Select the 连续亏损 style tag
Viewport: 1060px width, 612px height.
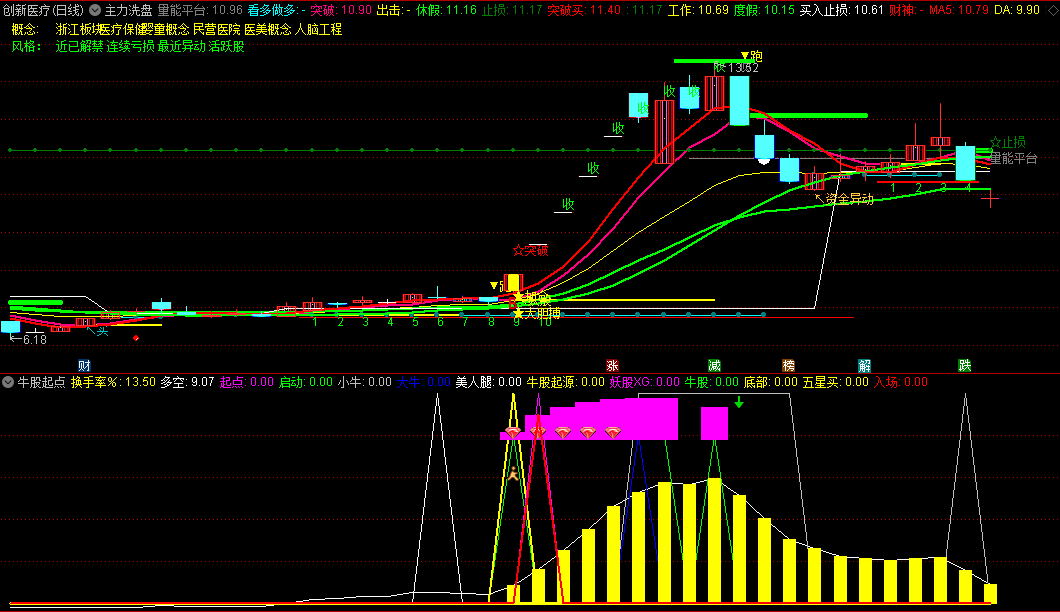coord(130,47)
